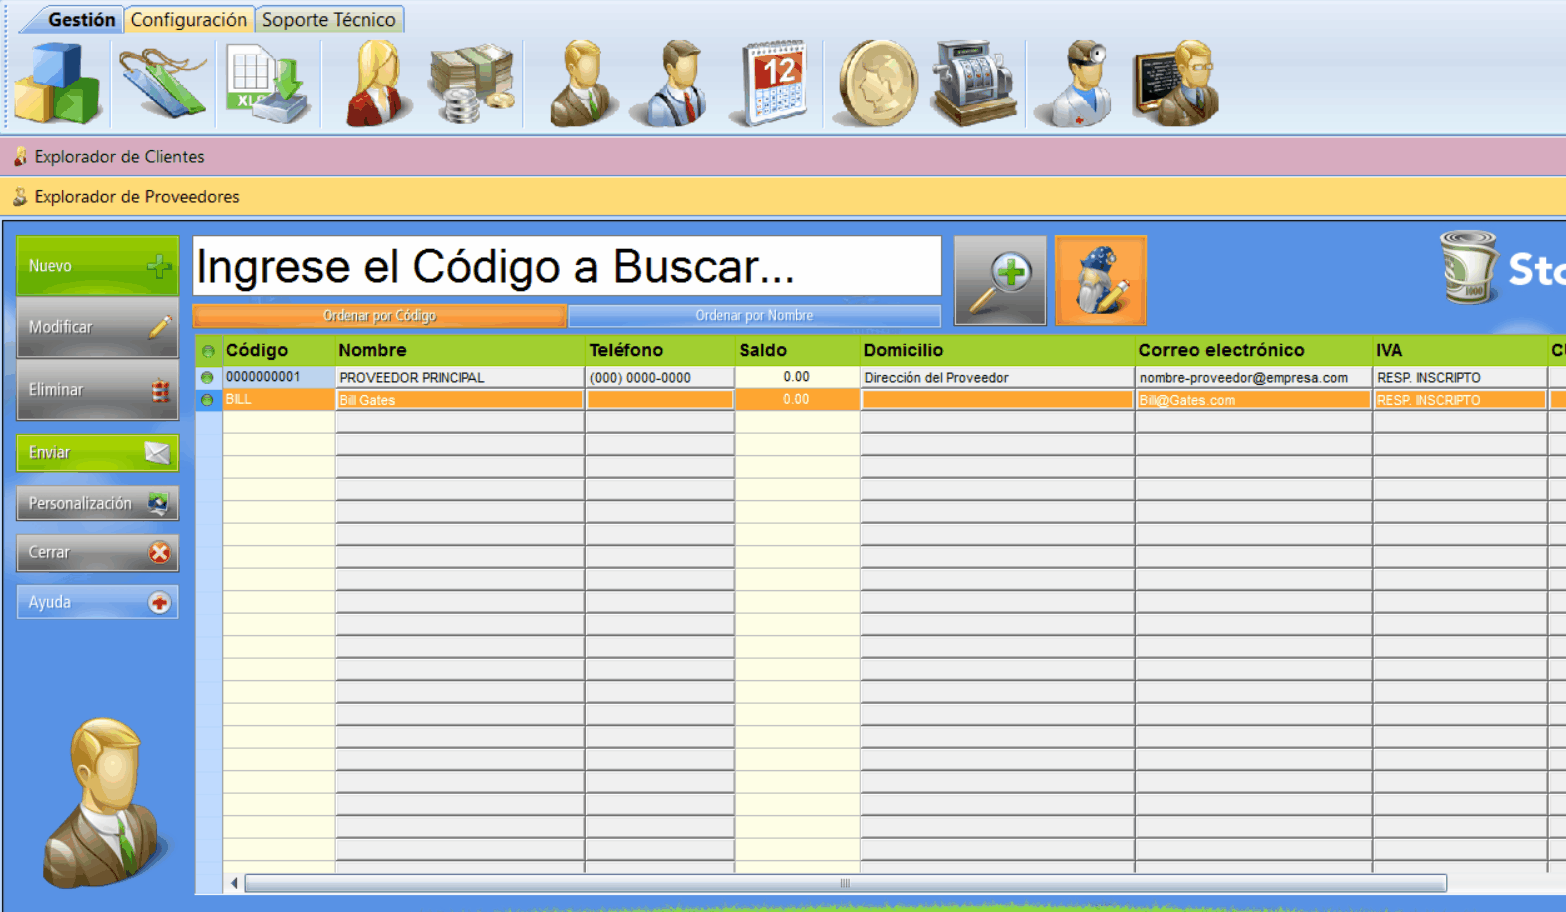This screenshot has height=912, width=1566.
Task: Click the Enviar button
Action: coord(97,453)
